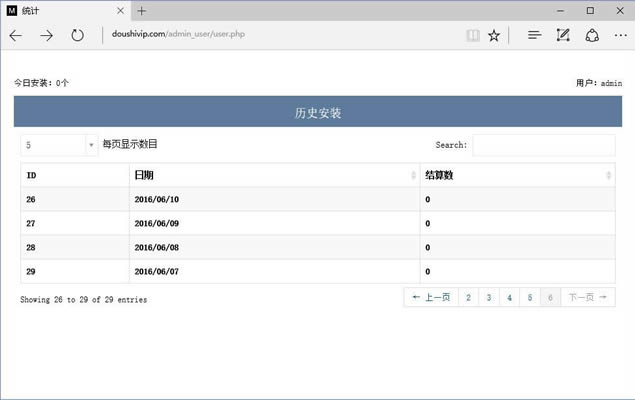Image resolution: width=635 pixels, height=400 pixels.
Task: Expand the entries-per-page dropdown
Action: pyautogui.click(x=58, y=145)
